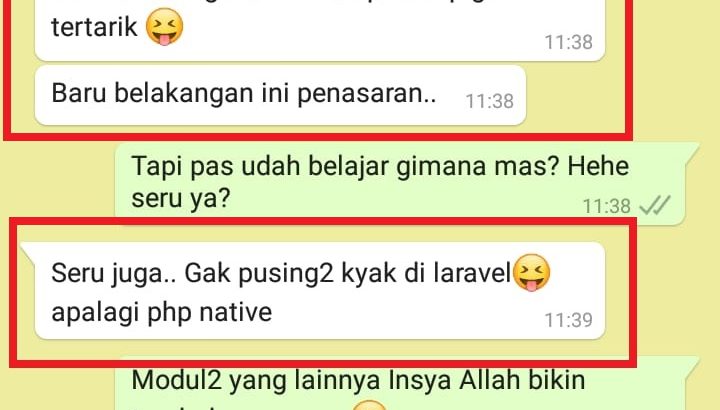Viewport: 720px width, 410px height.
Task: Click the tongue-out emoji after "tertarik"
Action: click(x=164, y=27)
